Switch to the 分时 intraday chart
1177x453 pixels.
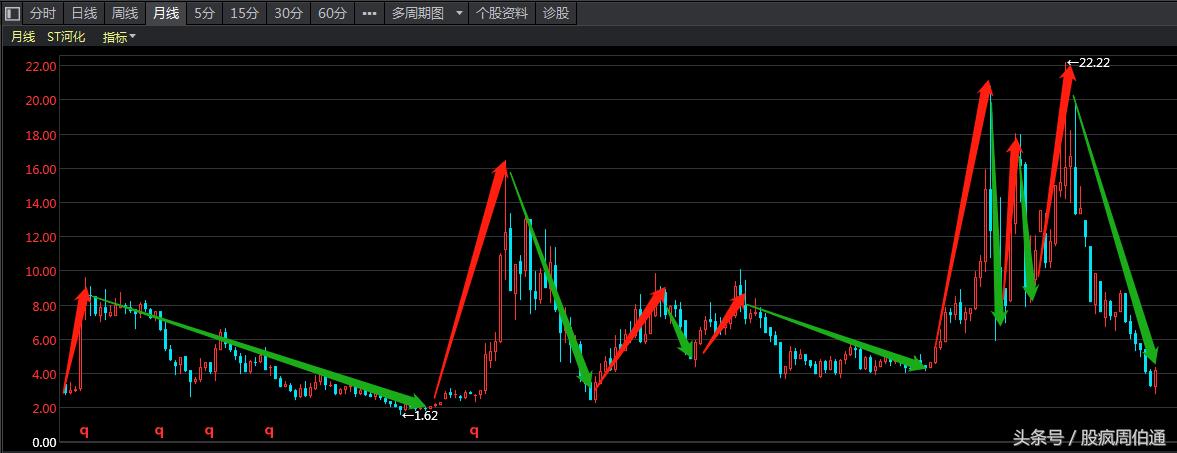[42, 13]
